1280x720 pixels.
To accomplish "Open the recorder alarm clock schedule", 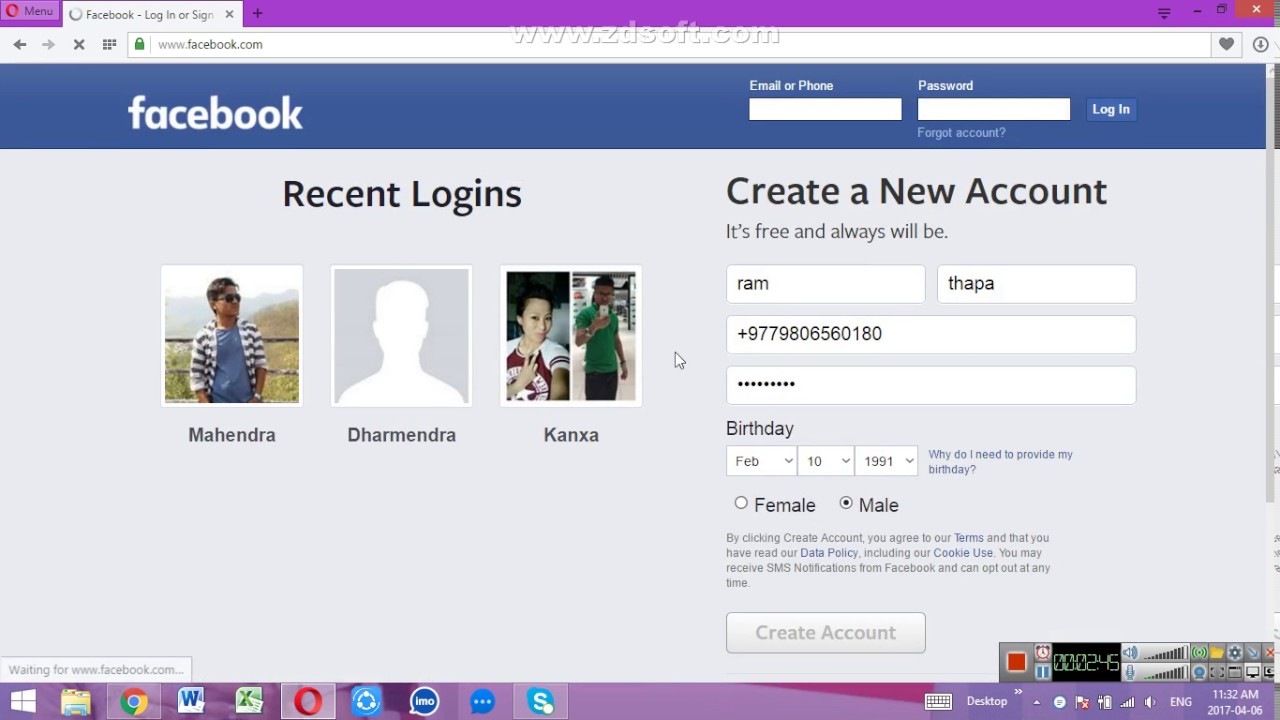I will click(1043, 653).
